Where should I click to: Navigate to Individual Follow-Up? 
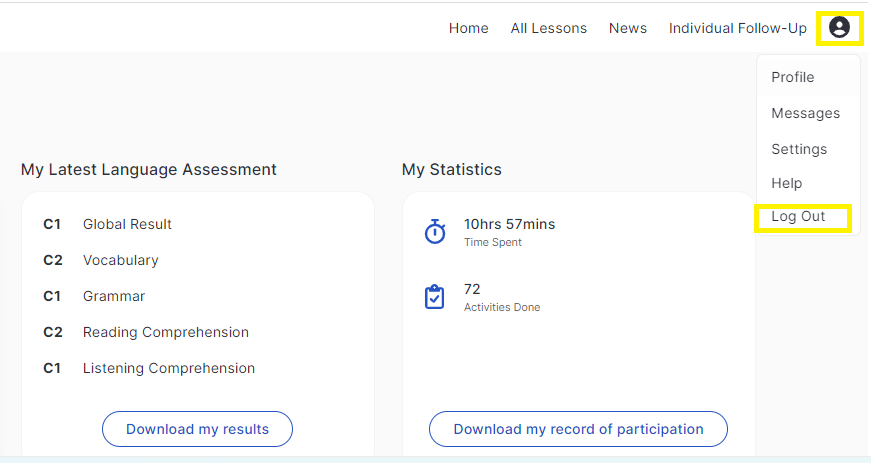coord(738,28)
